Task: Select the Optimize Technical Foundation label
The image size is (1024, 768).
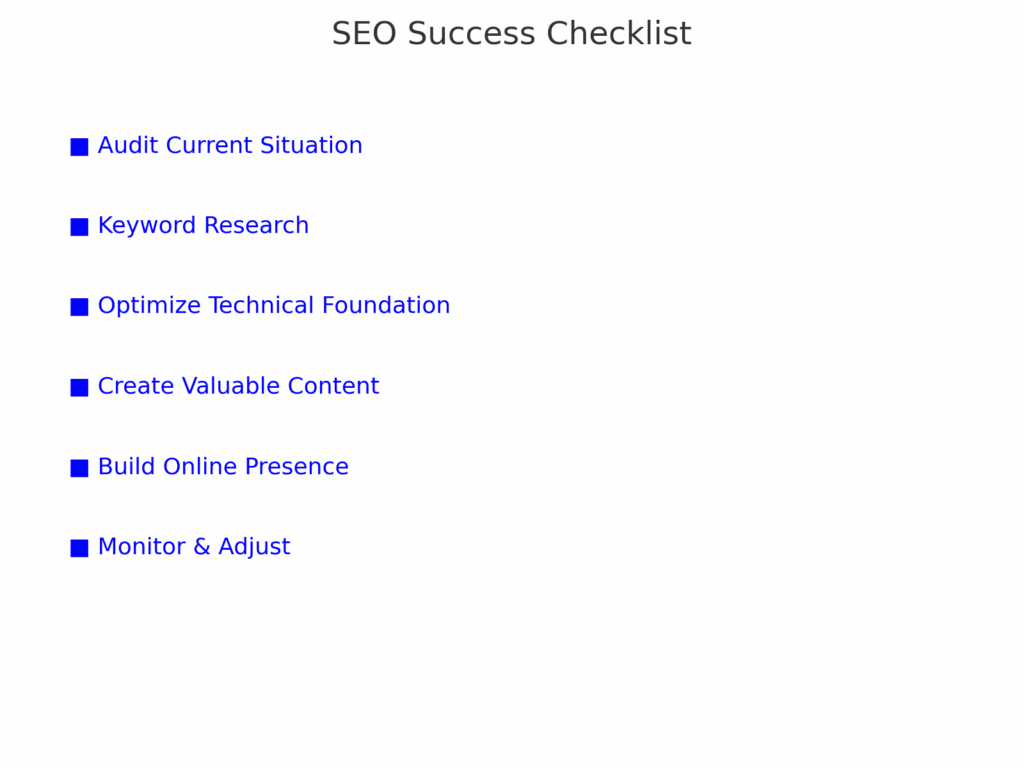Action: pos(274,306)
